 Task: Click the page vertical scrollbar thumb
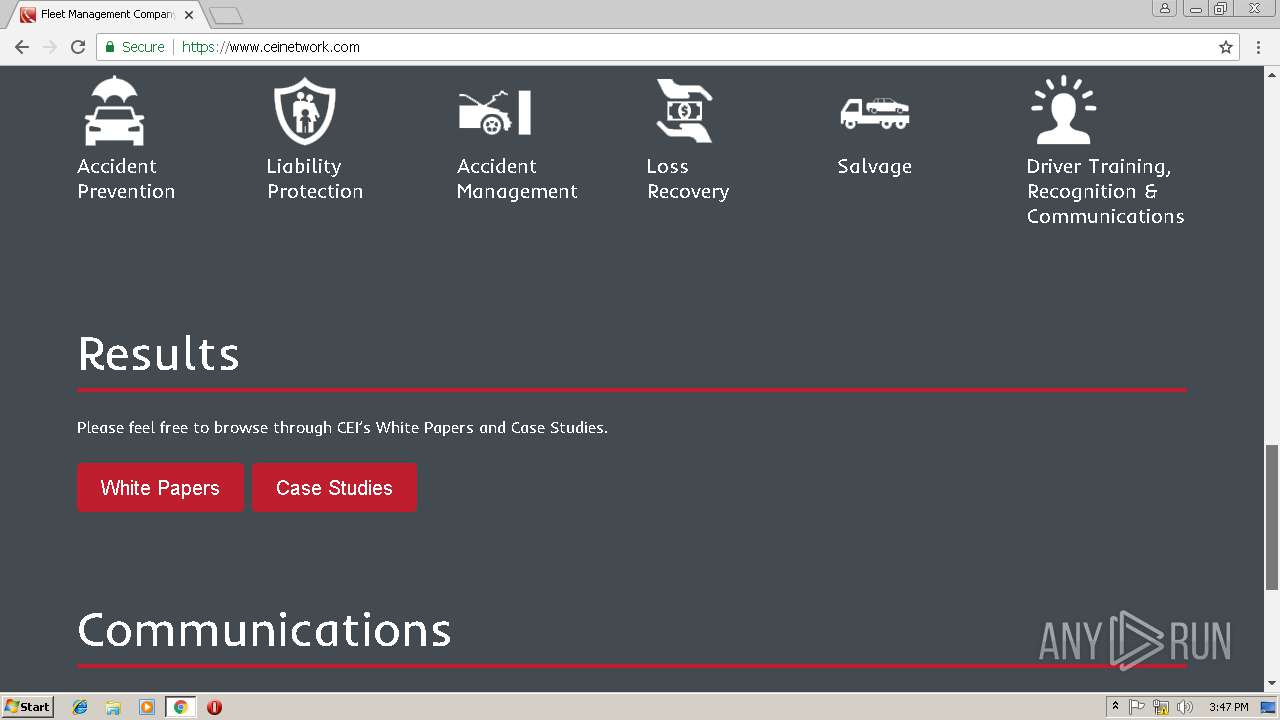[1272, 517]
